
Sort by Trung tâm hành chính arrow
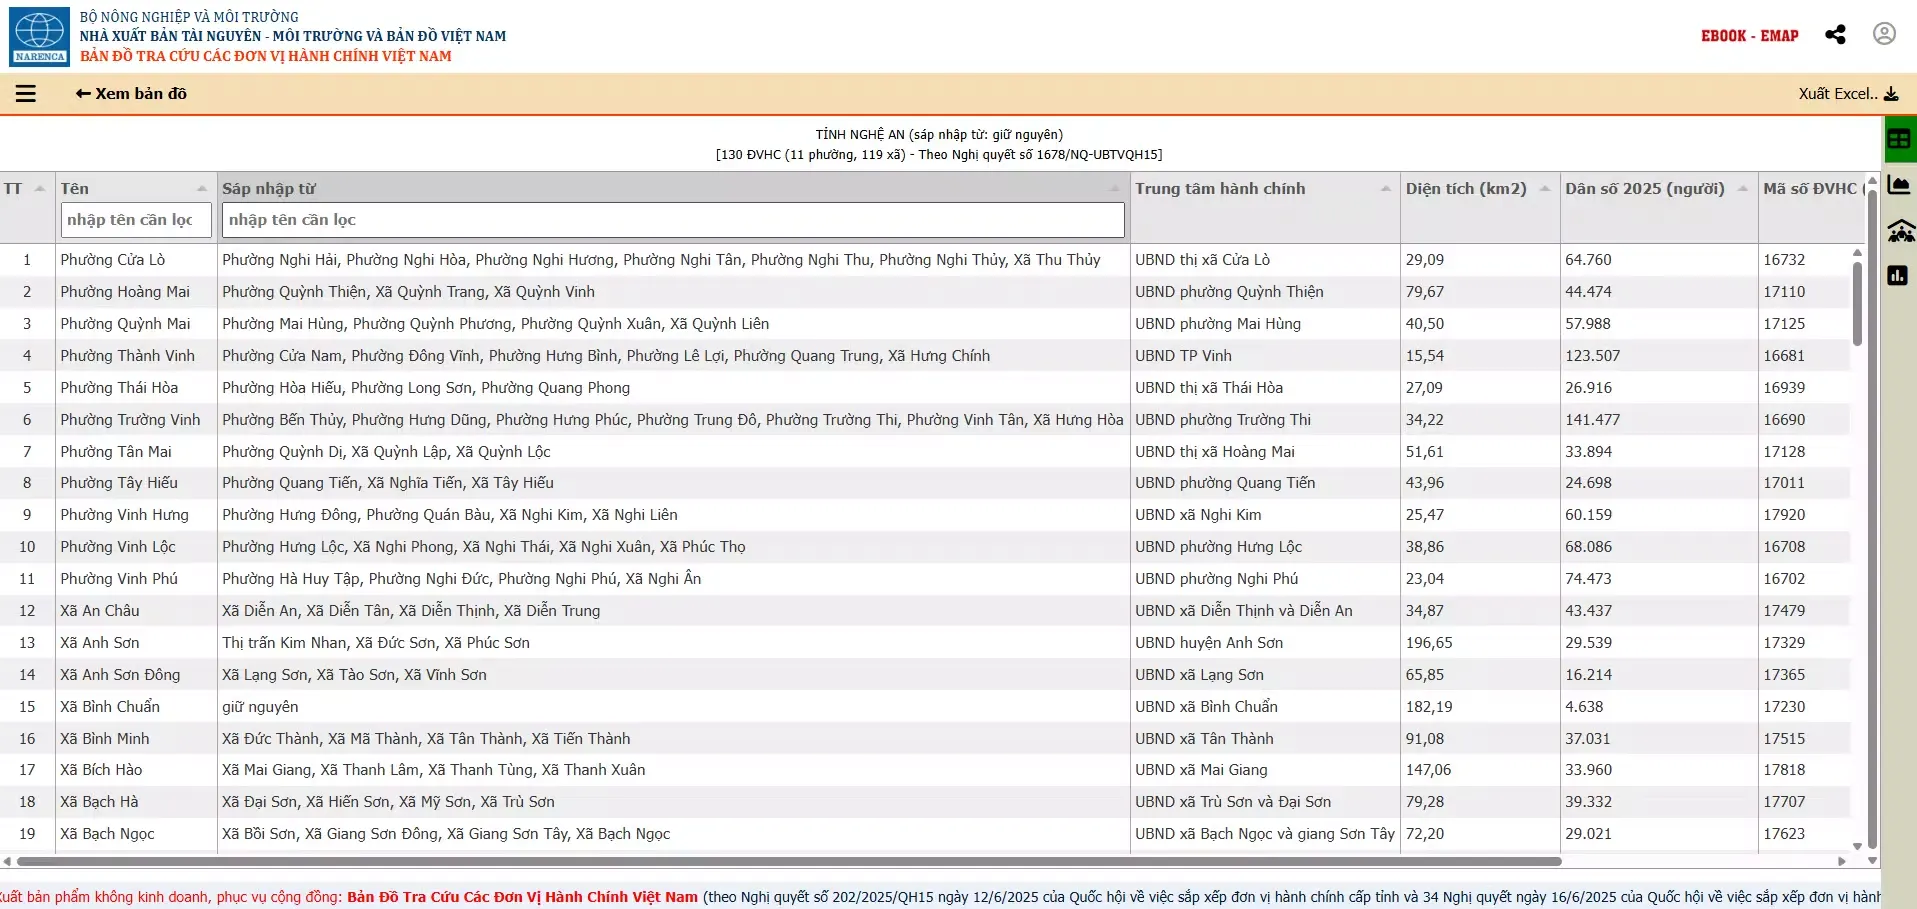pos(1386,188)
